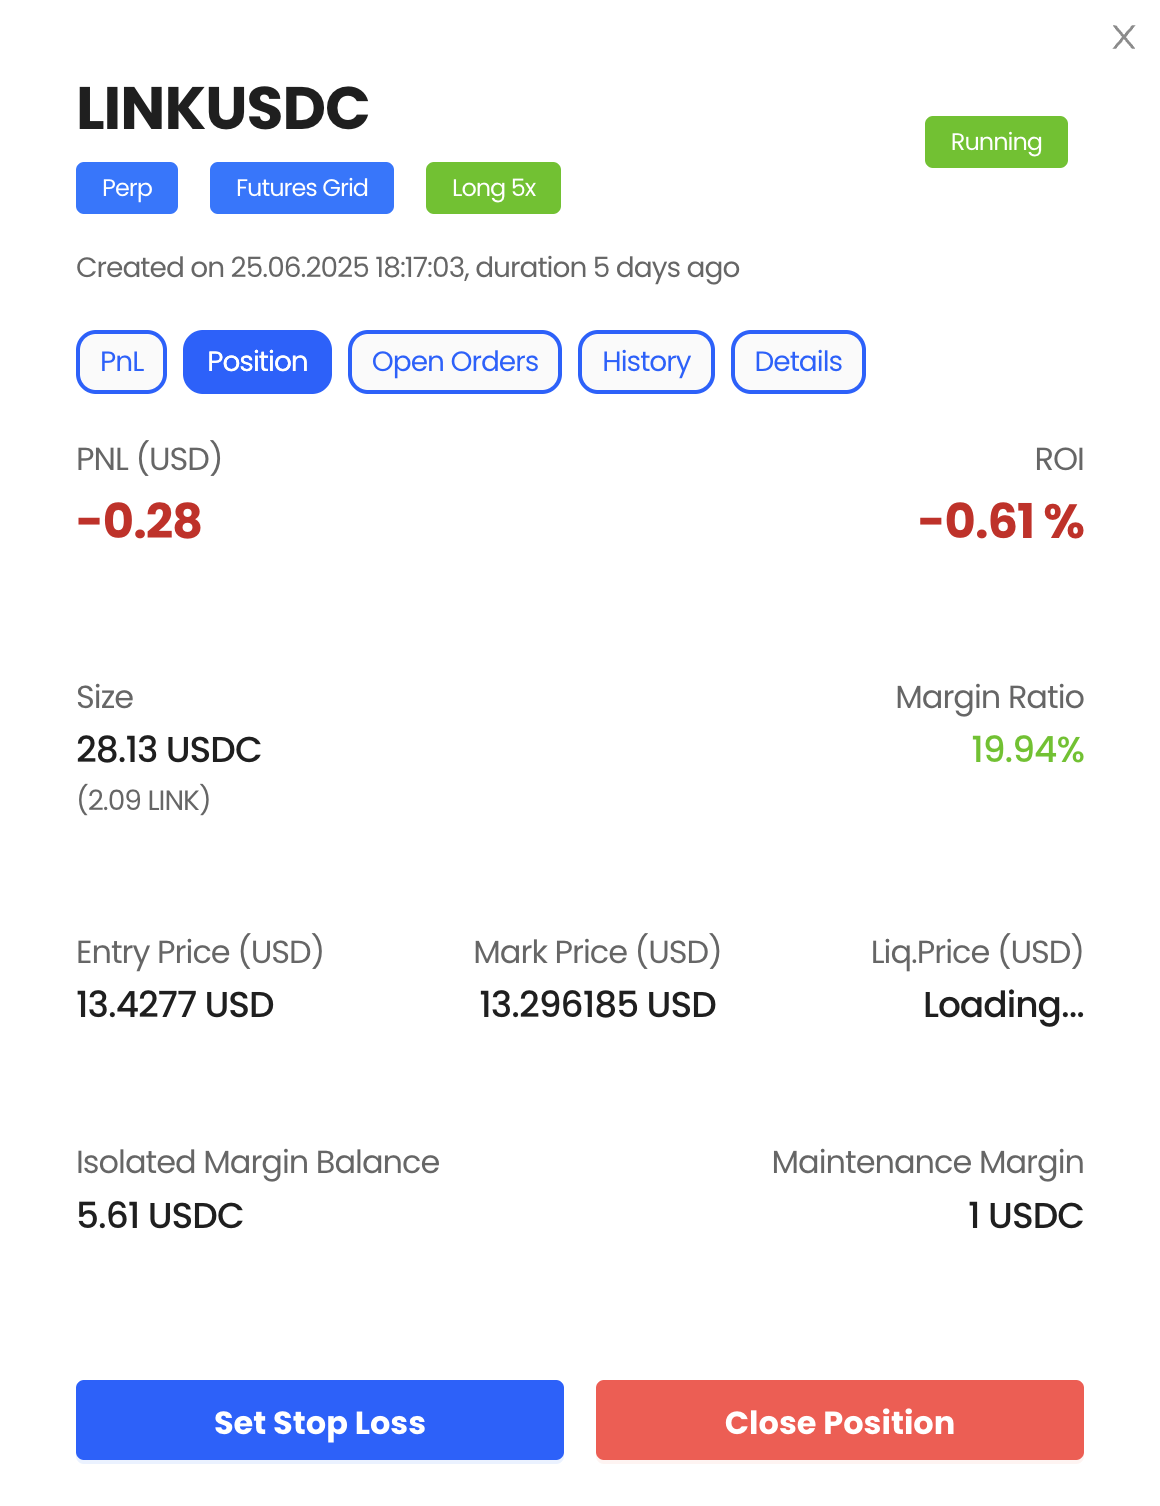This screenshot has height=1506, width=1160.
Task: Click the Size label
Action: 105,697
